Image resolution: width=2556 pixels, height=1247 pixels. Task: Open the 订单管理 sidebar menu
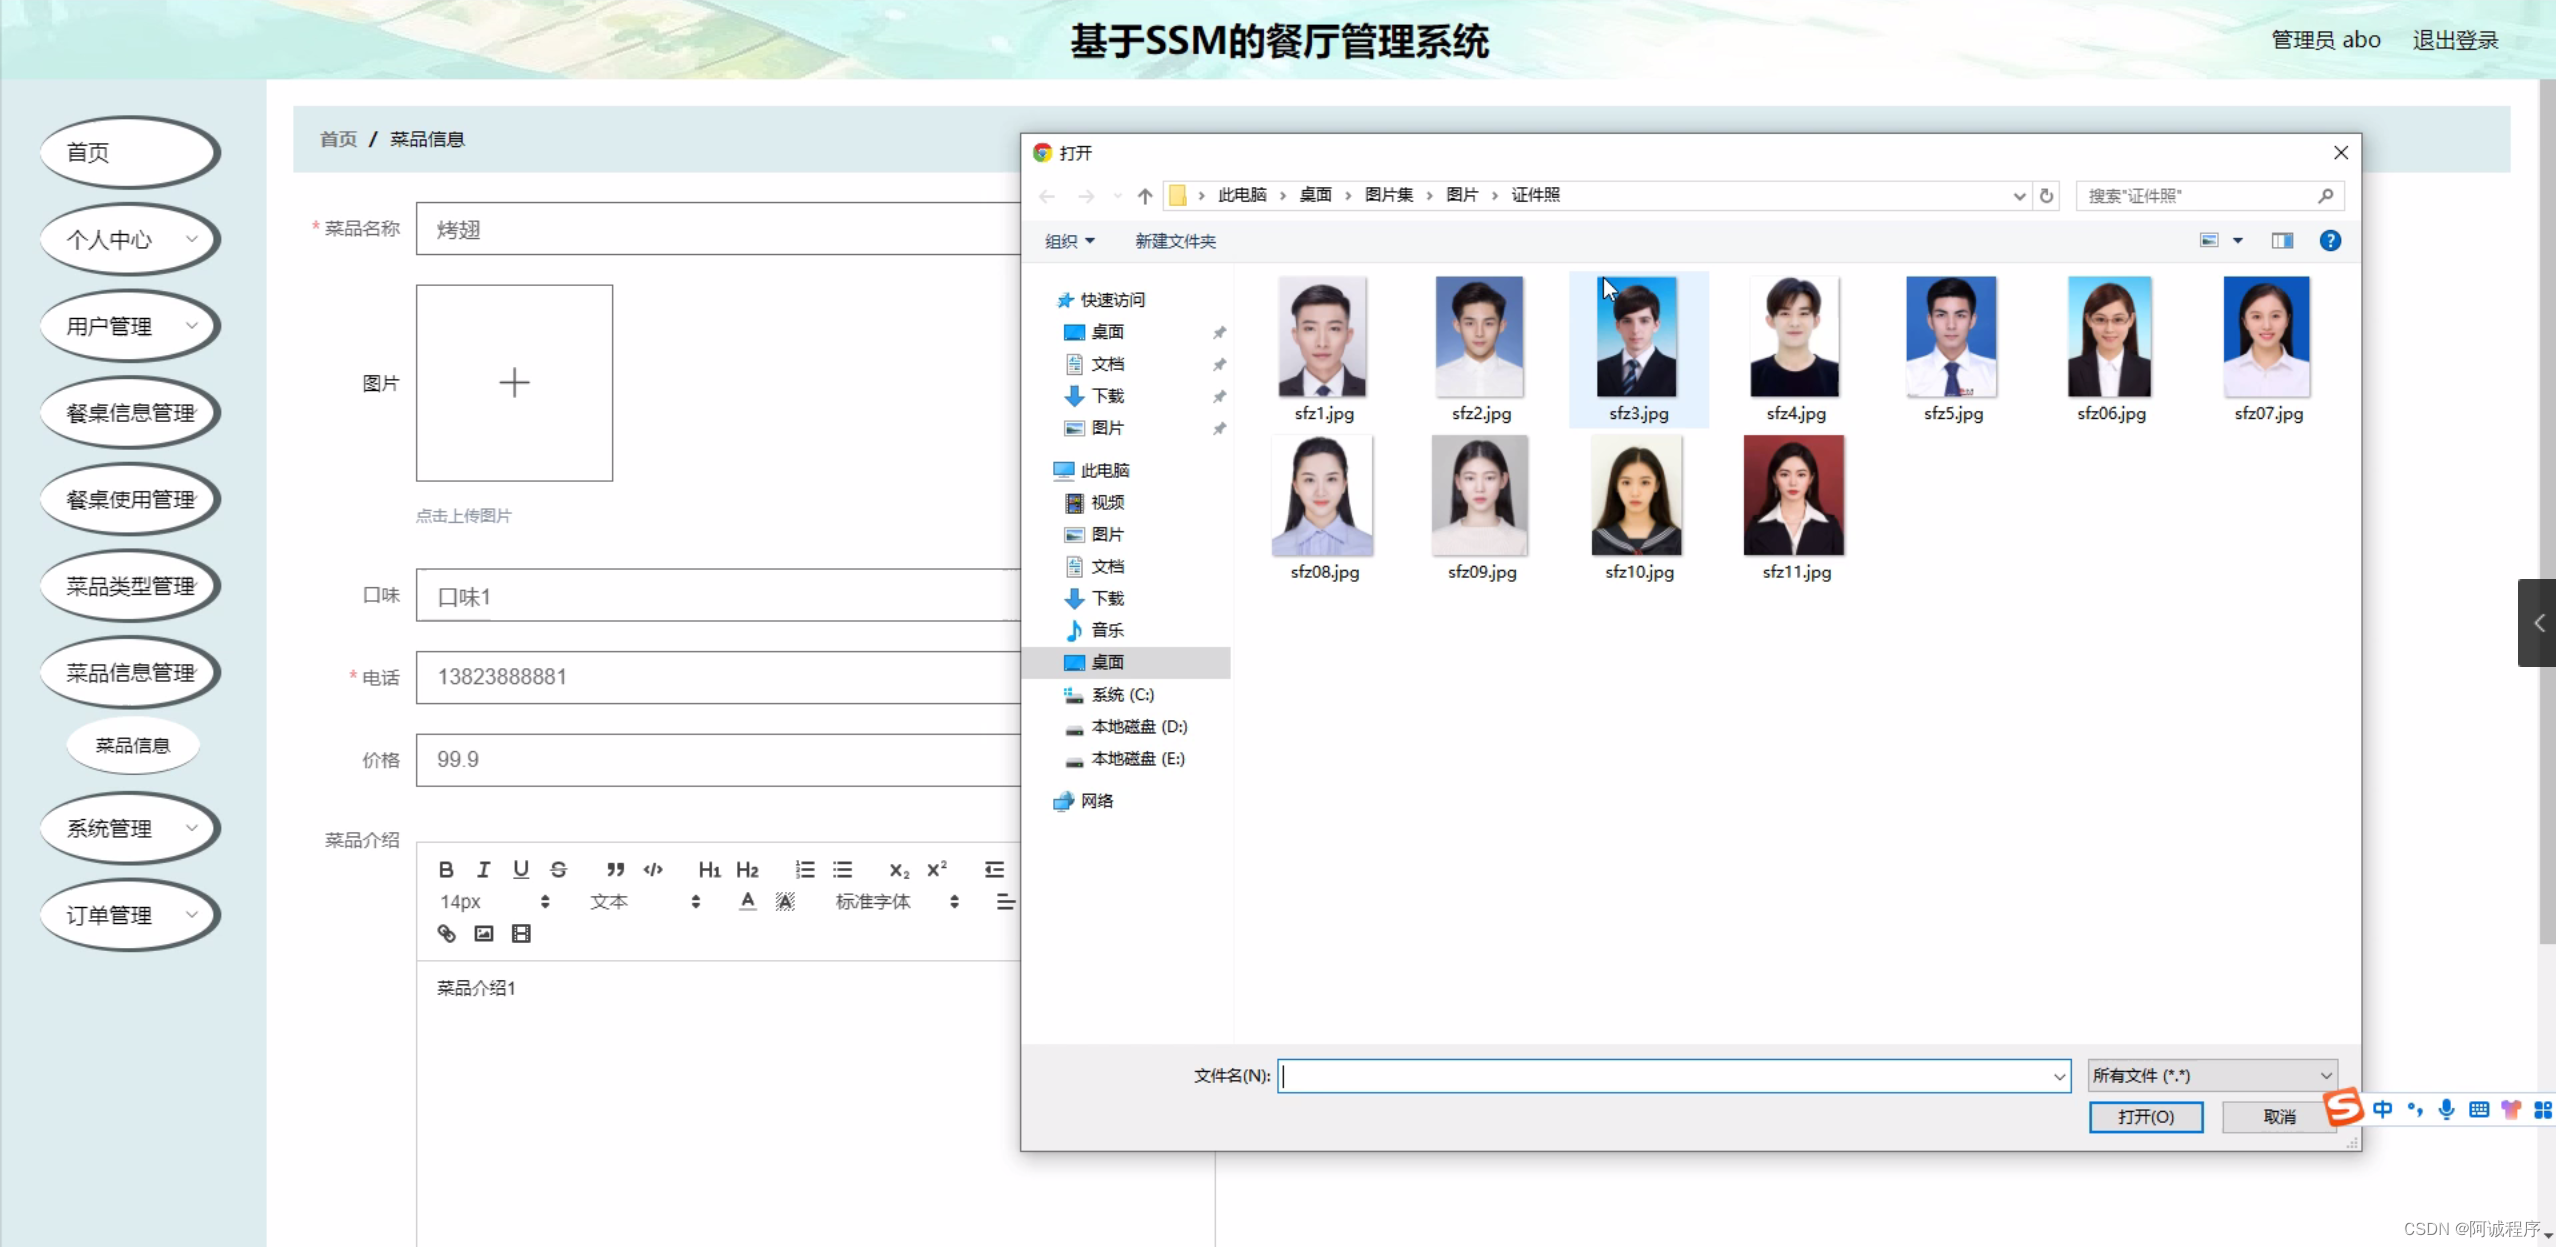(128, 914)
